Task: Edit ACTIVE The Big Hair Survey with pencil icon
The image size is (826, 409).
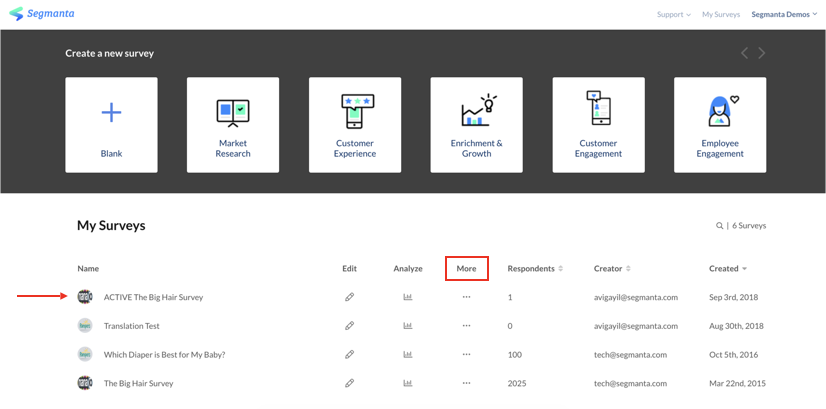Action: 349,297
